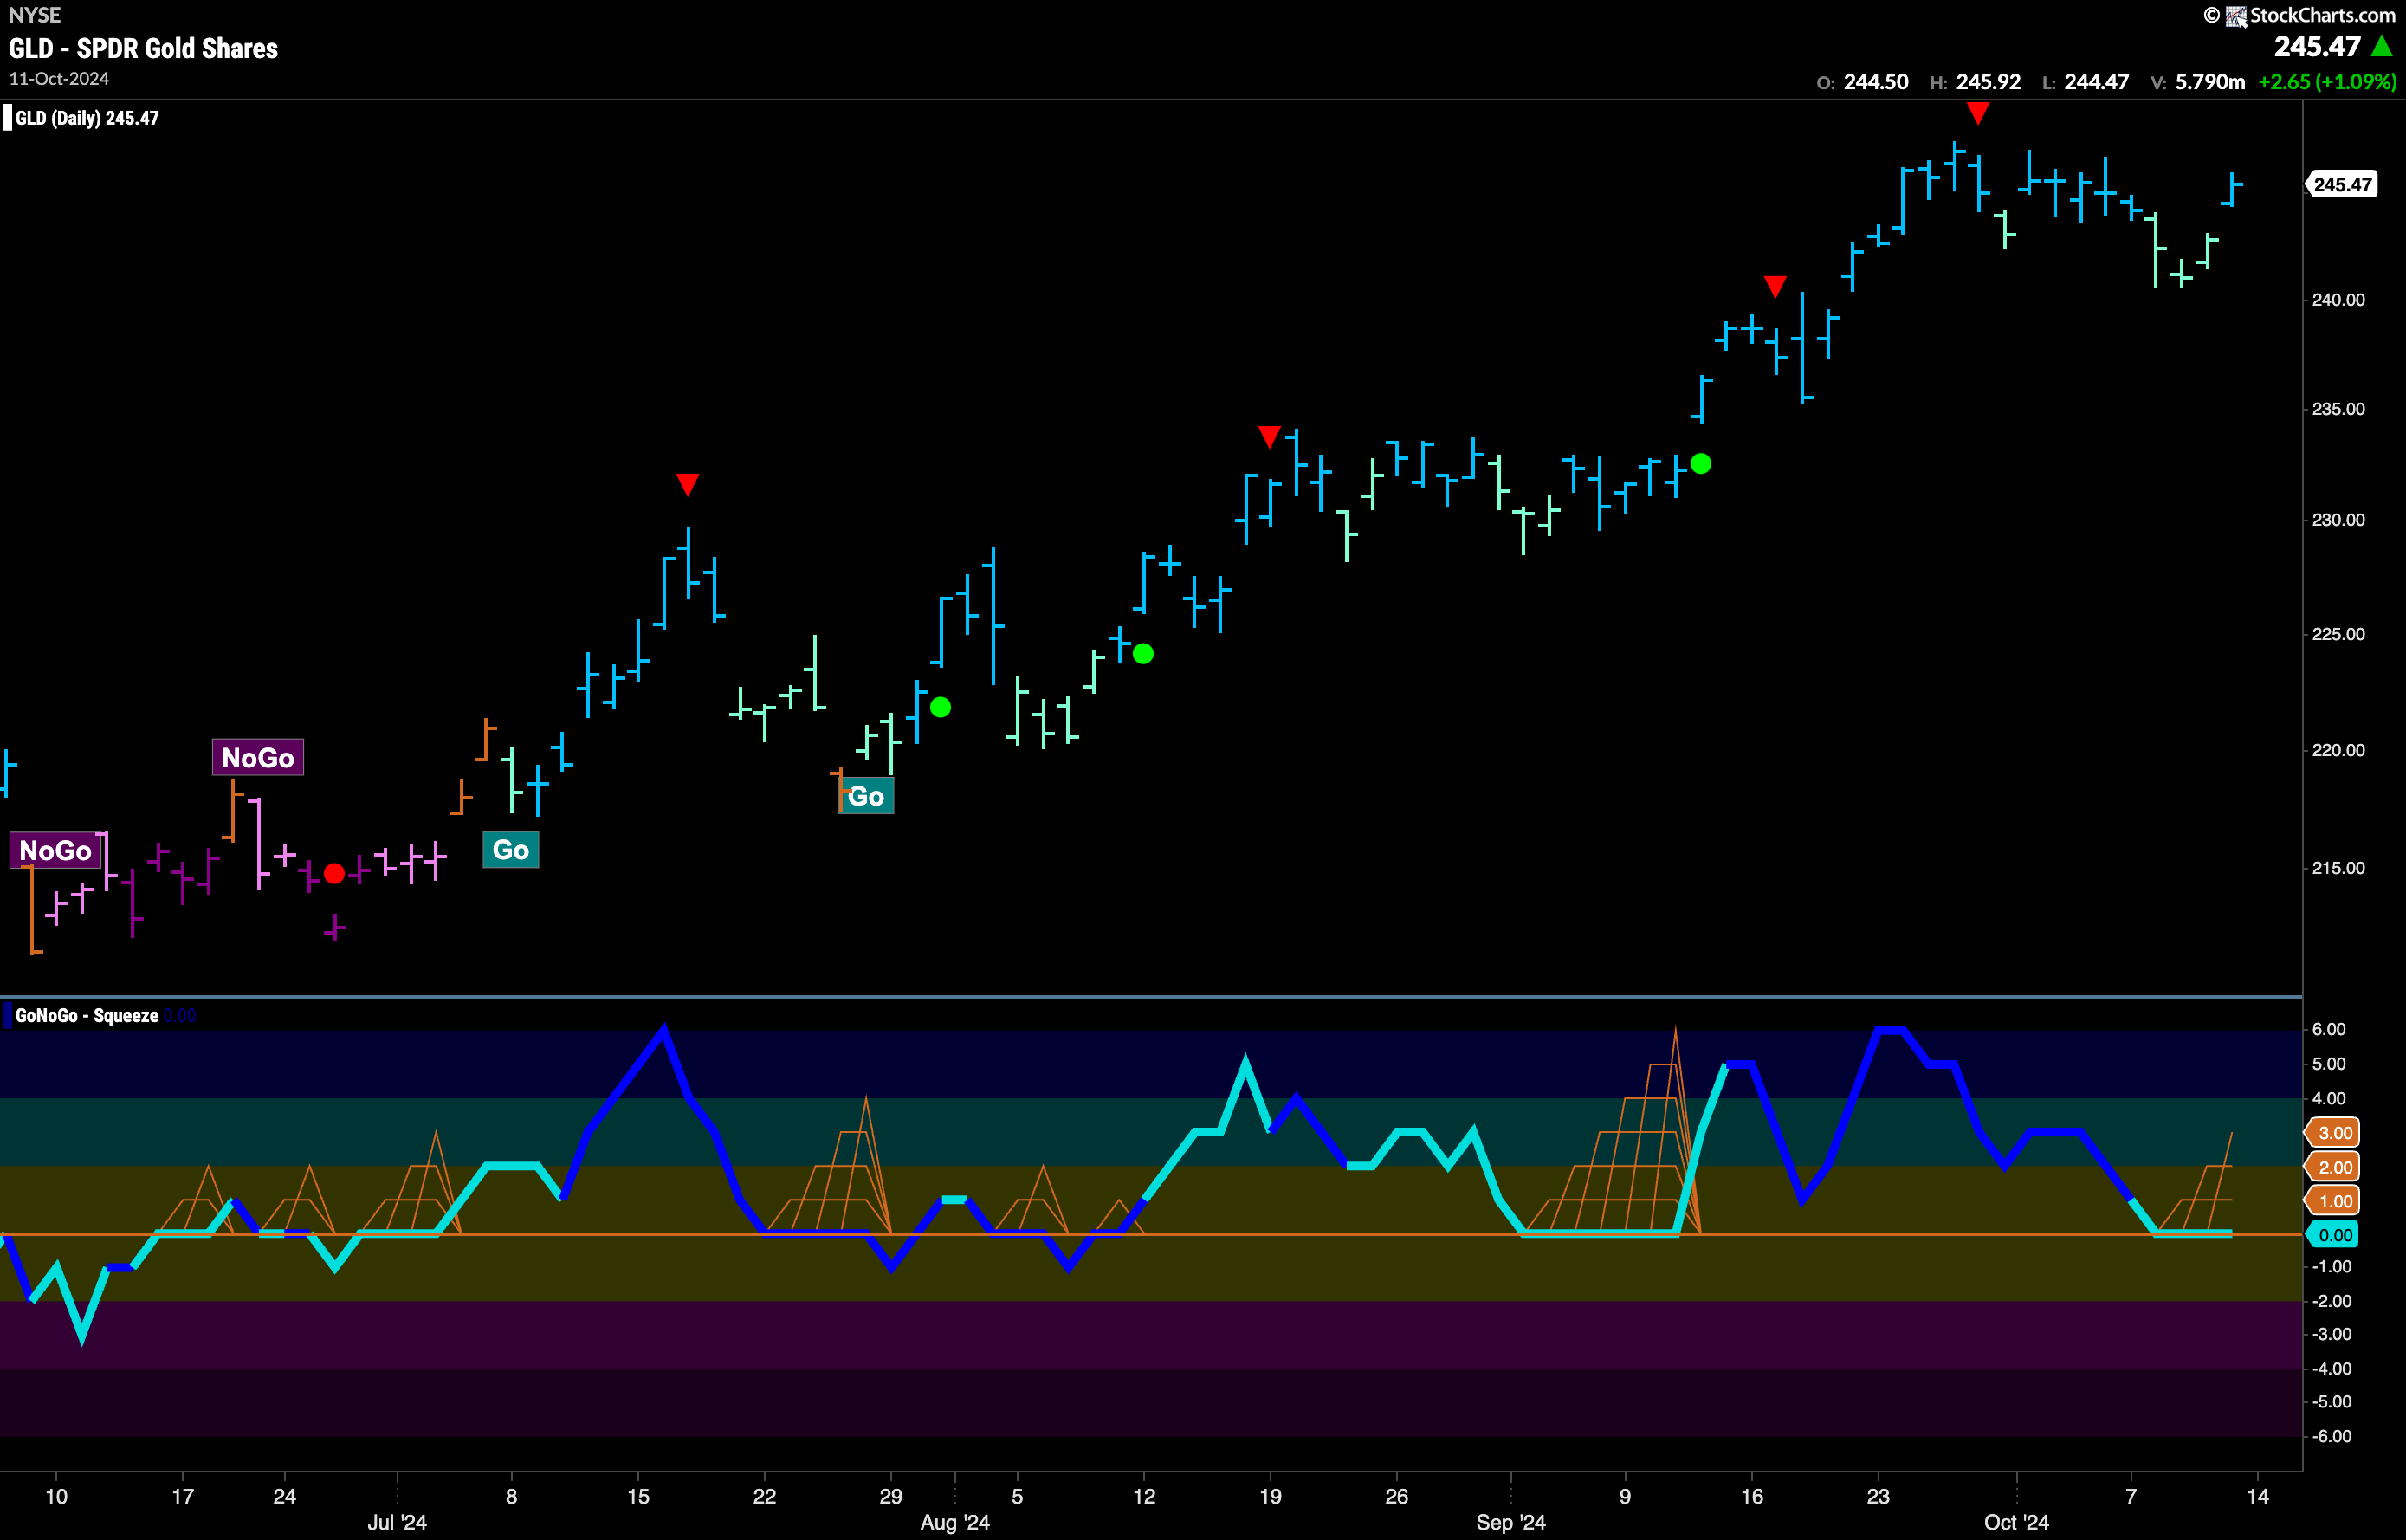Click the green dot near the July 29 Go label
2406x1540 pixels.
pos(940,707)
